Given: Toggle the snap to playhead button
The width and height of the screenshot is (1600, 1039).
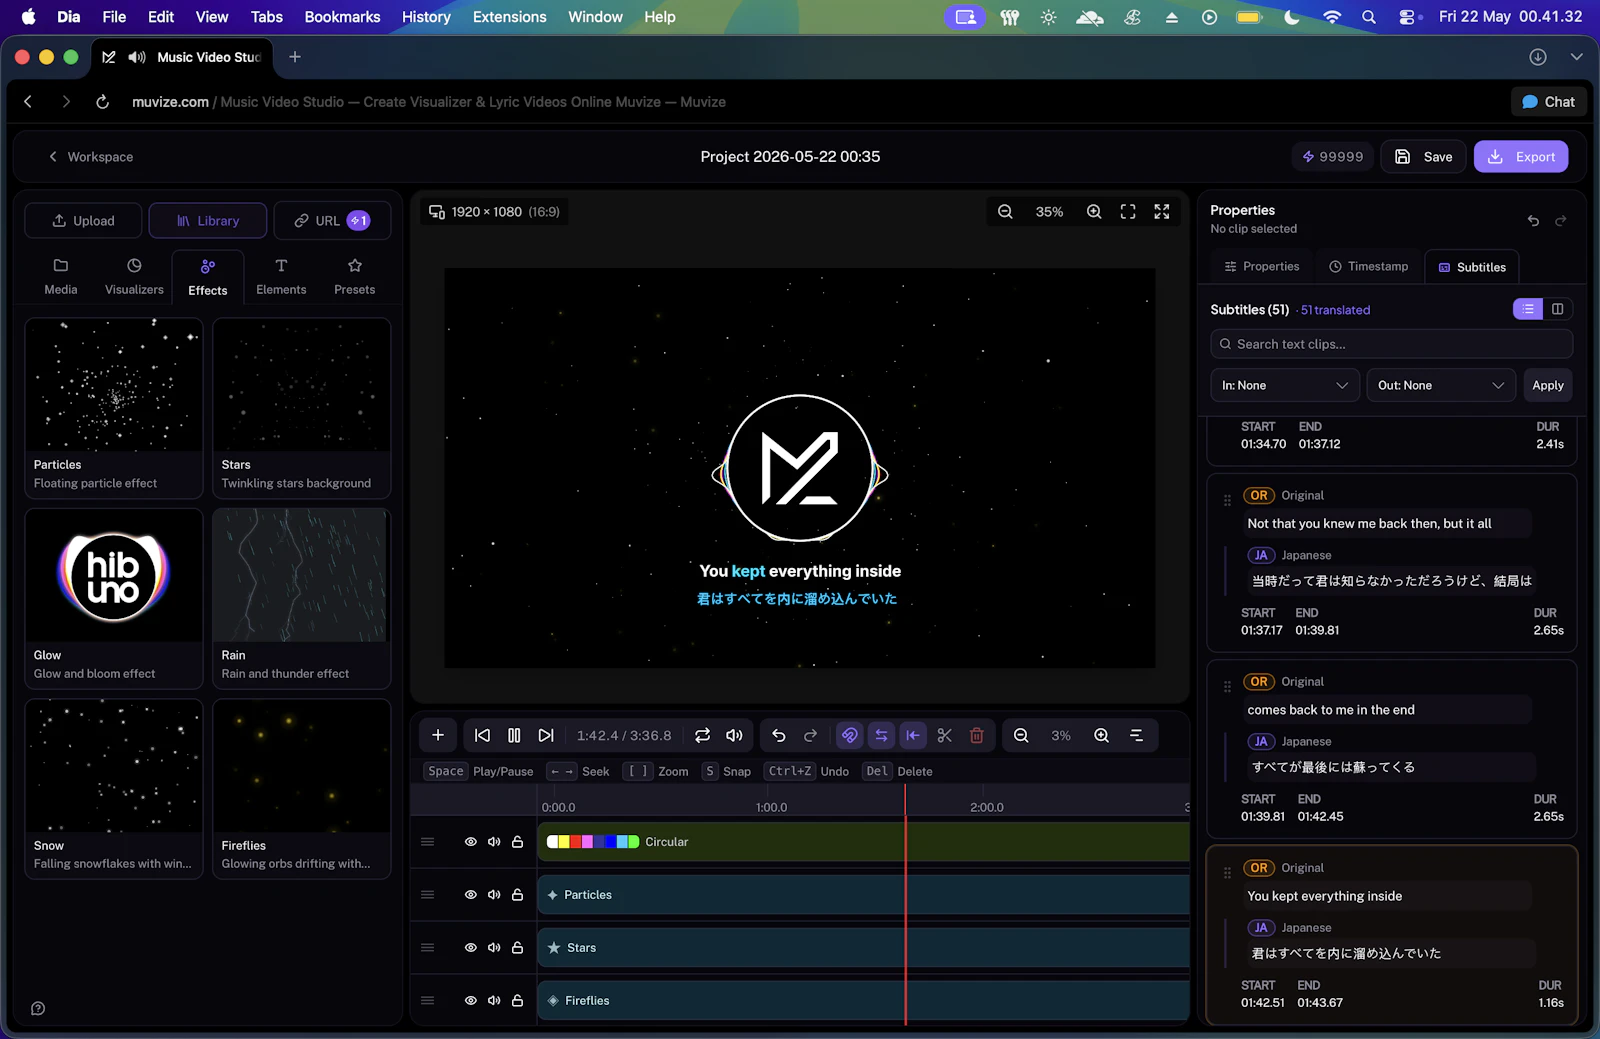Looking at the screenshot, I should tap(913, 735).
